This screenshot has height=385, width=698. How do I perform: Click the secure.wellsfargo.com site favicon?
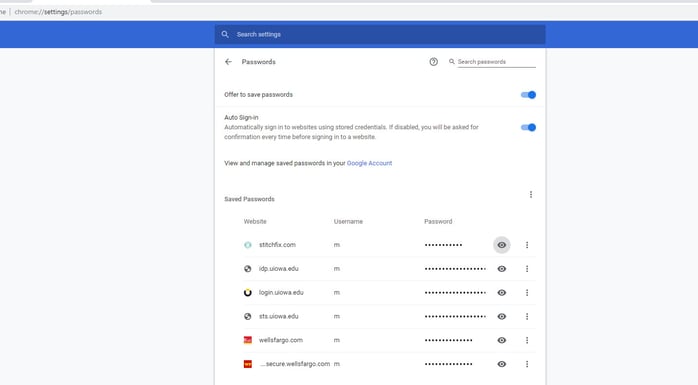pos(248,364)
